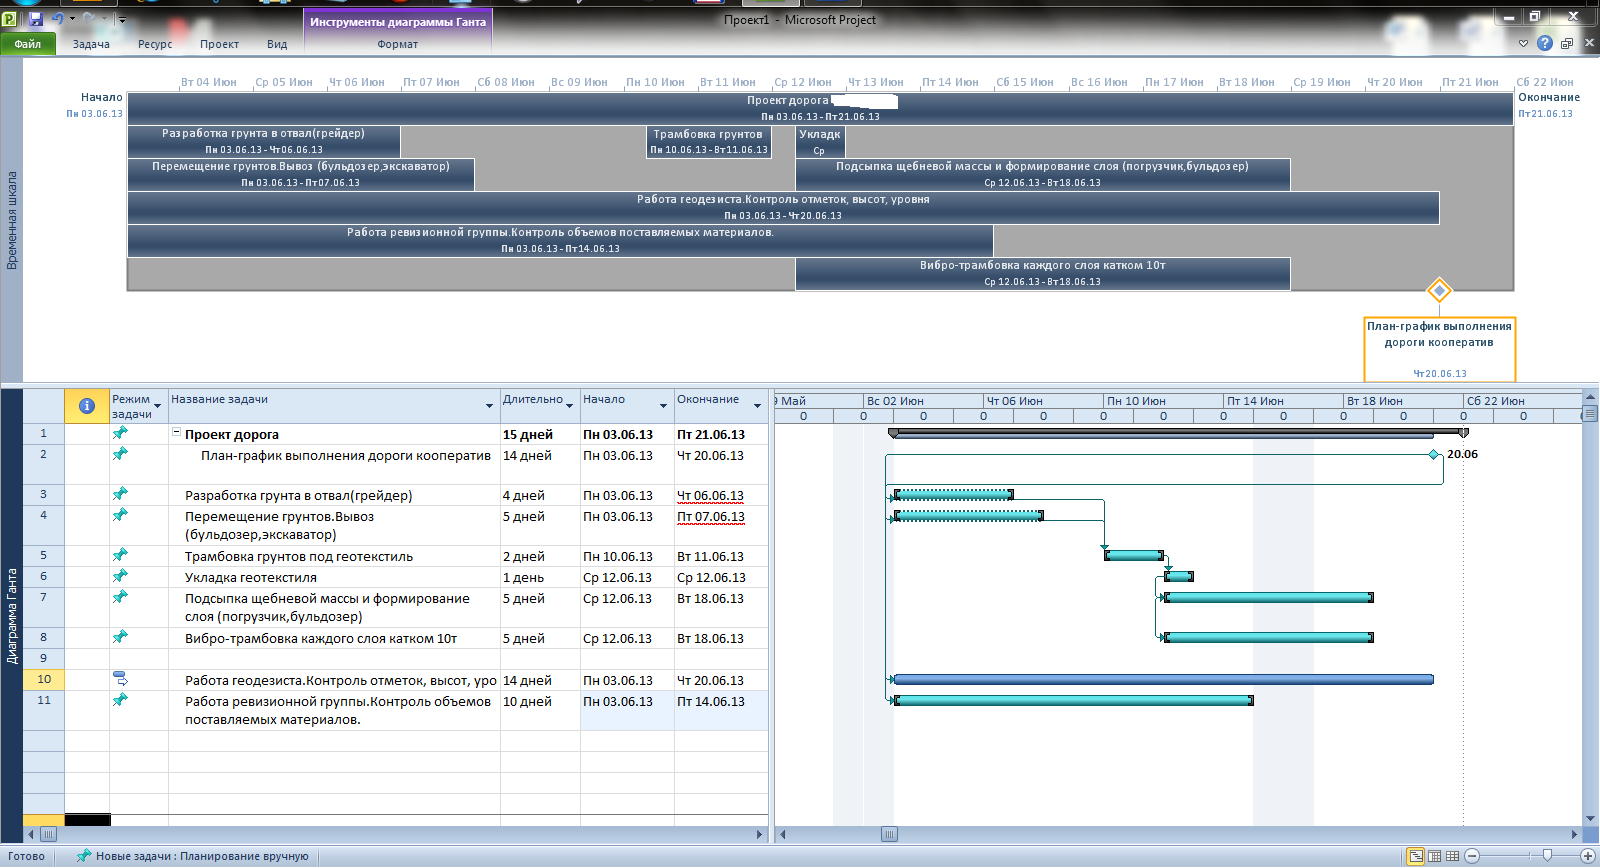
Task: Zoom out using the minus icon
Action: pos(1472,856)
